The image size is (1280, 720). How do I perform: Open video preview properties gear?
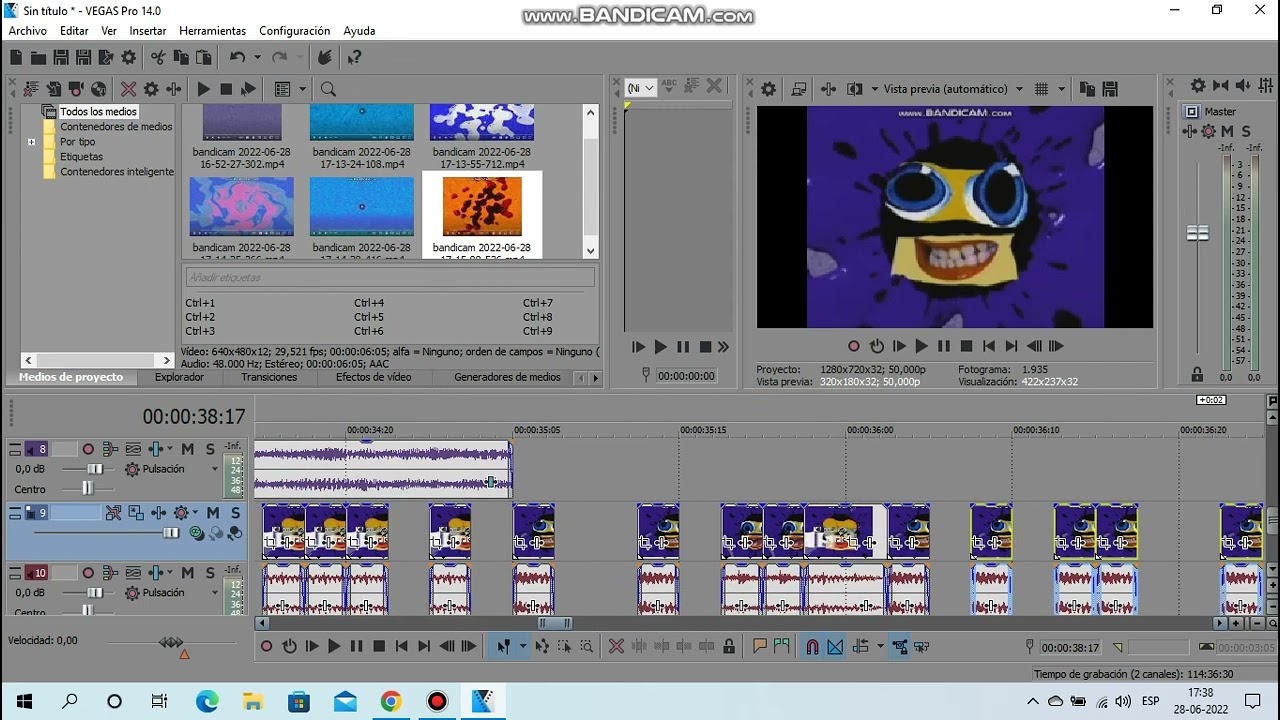768,89
